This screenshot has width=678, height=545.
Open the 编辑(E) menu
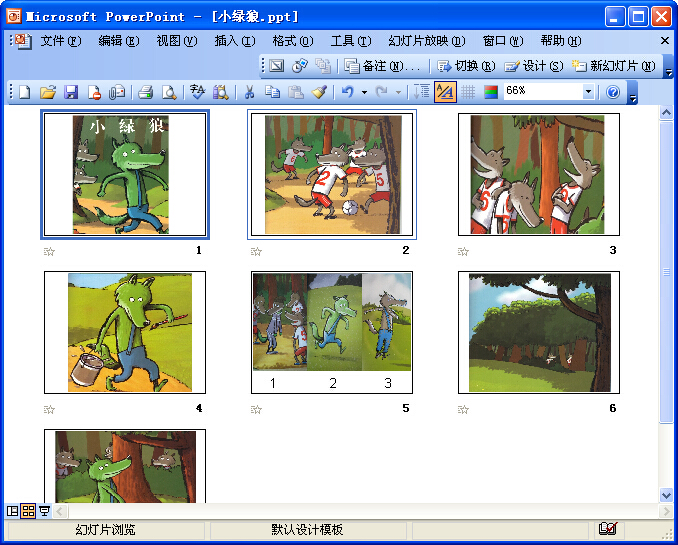point(118,41)
